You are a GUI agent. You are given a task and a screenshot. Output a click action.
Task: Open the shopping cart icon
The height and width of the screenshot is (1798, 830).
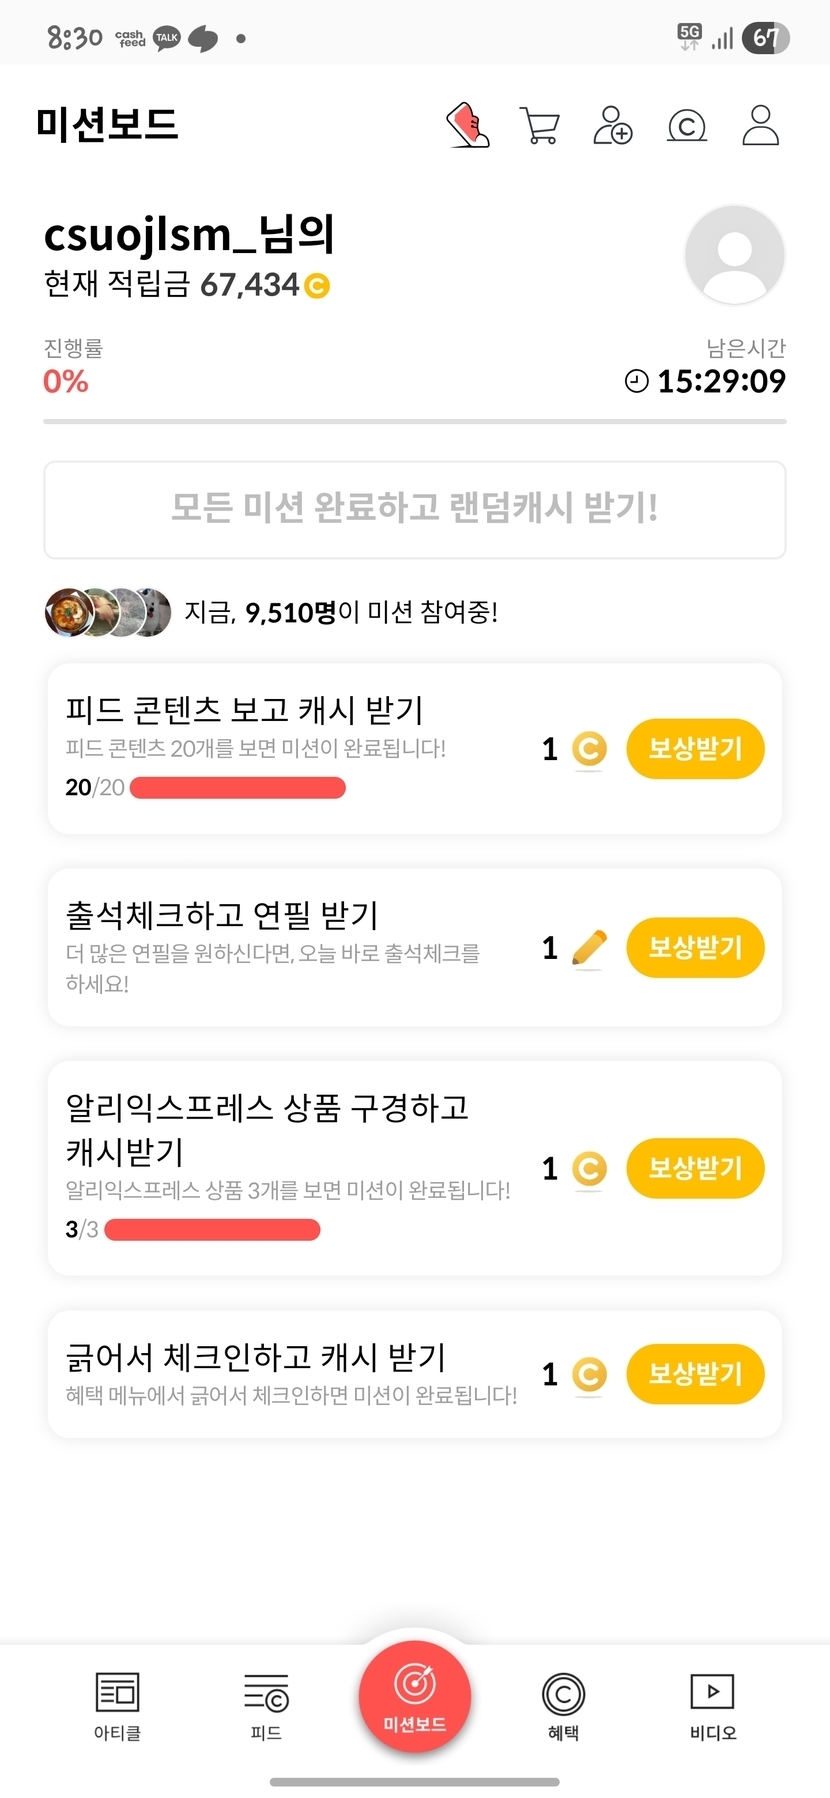[540, 126]
